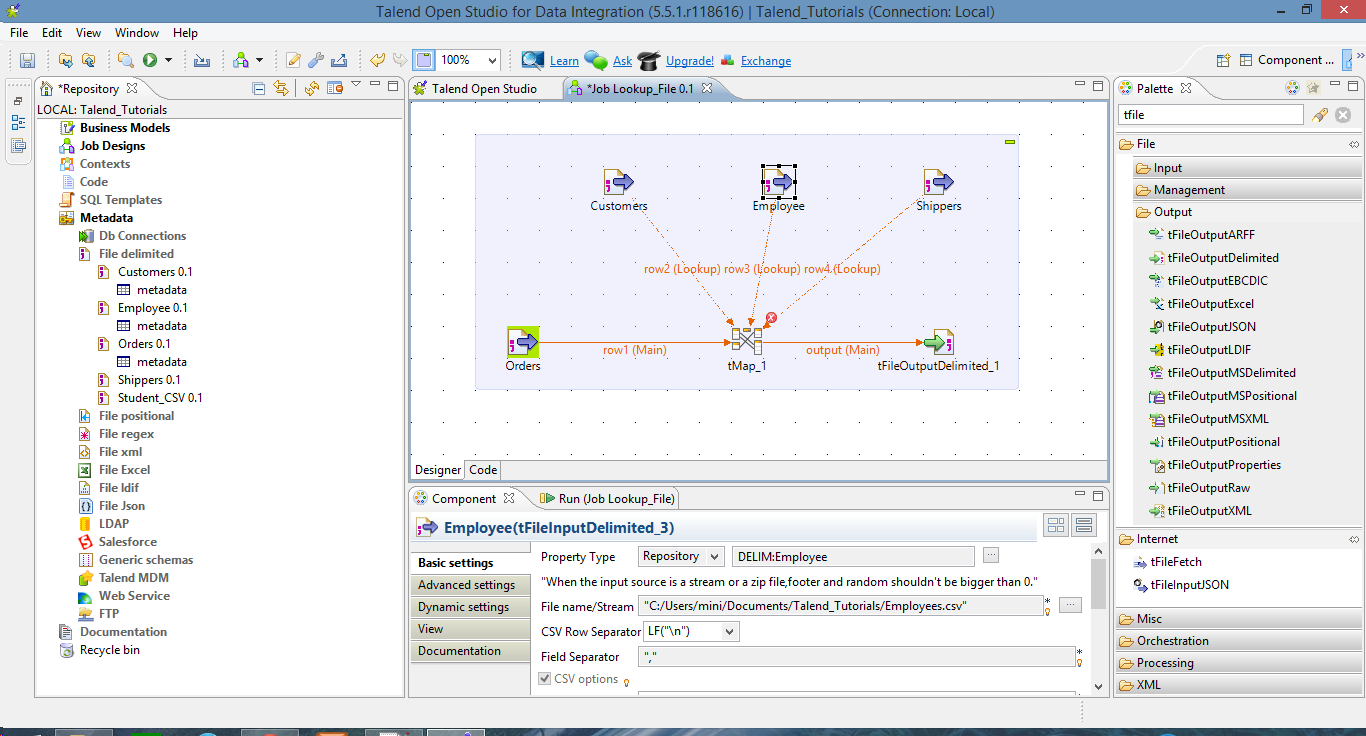
Task: Select the Student_CSV 0.1 metadata item
Action: pos(160,398)
